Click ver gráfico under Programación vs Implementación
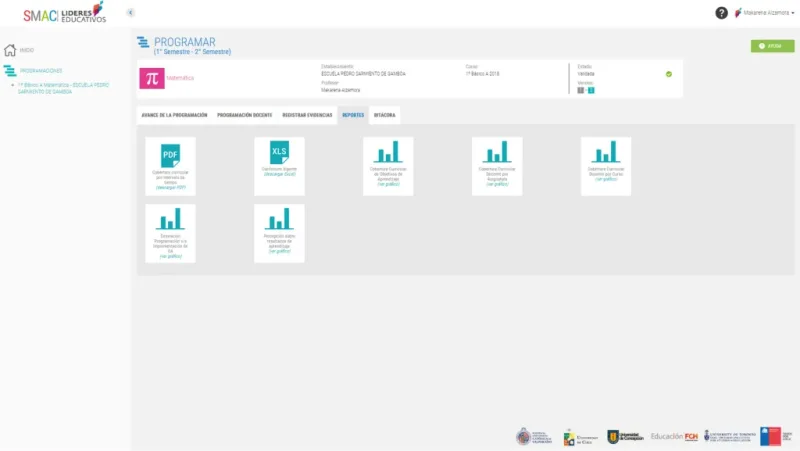Image resolution: width=800 pixels, height=451 pixels. point(170,256)
